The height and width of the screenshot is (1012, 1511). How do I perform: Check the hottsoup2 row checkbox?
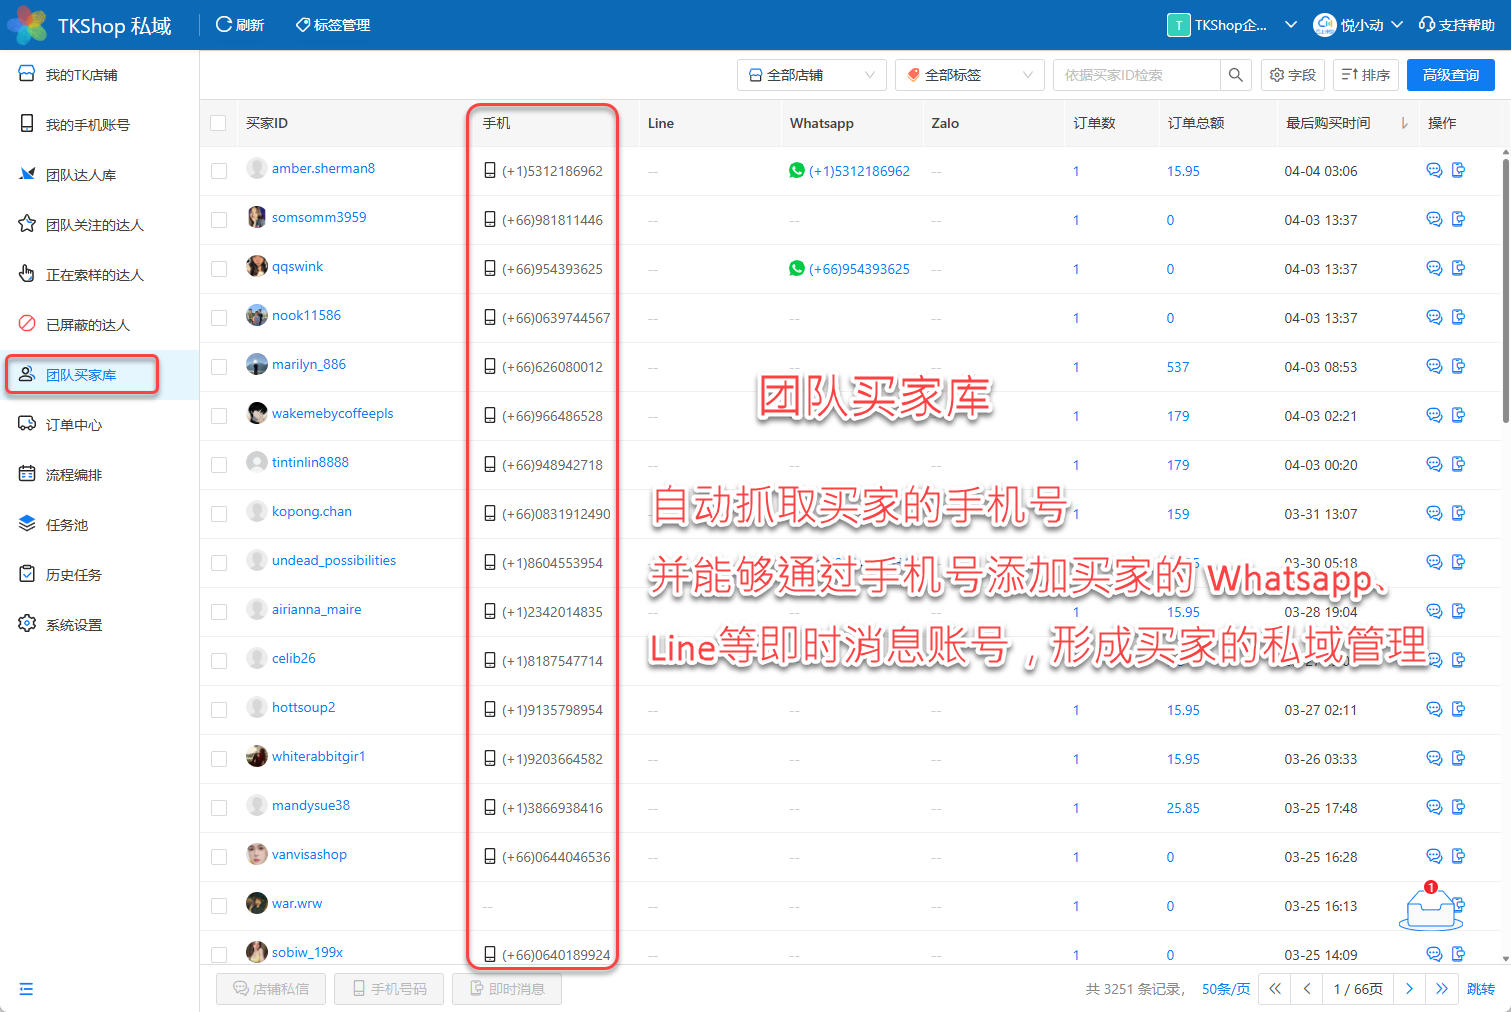point(219,710)
